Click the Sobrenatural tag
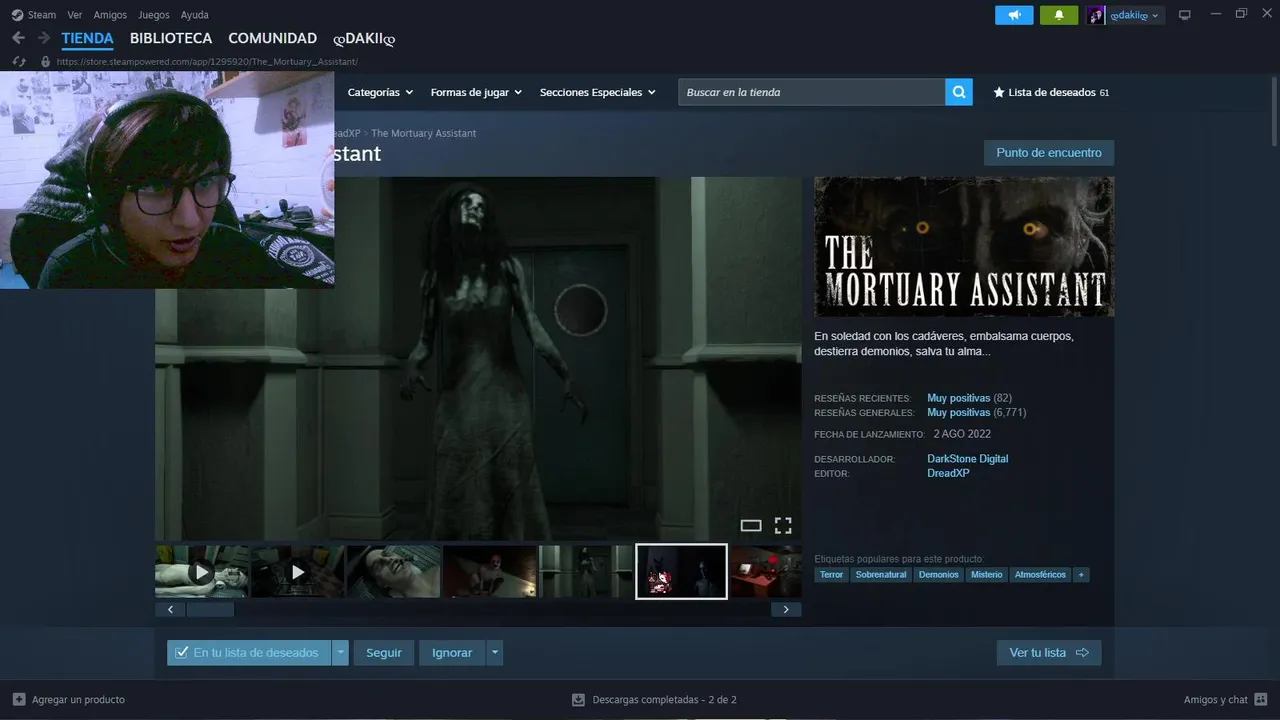 (x=881, y=575)
